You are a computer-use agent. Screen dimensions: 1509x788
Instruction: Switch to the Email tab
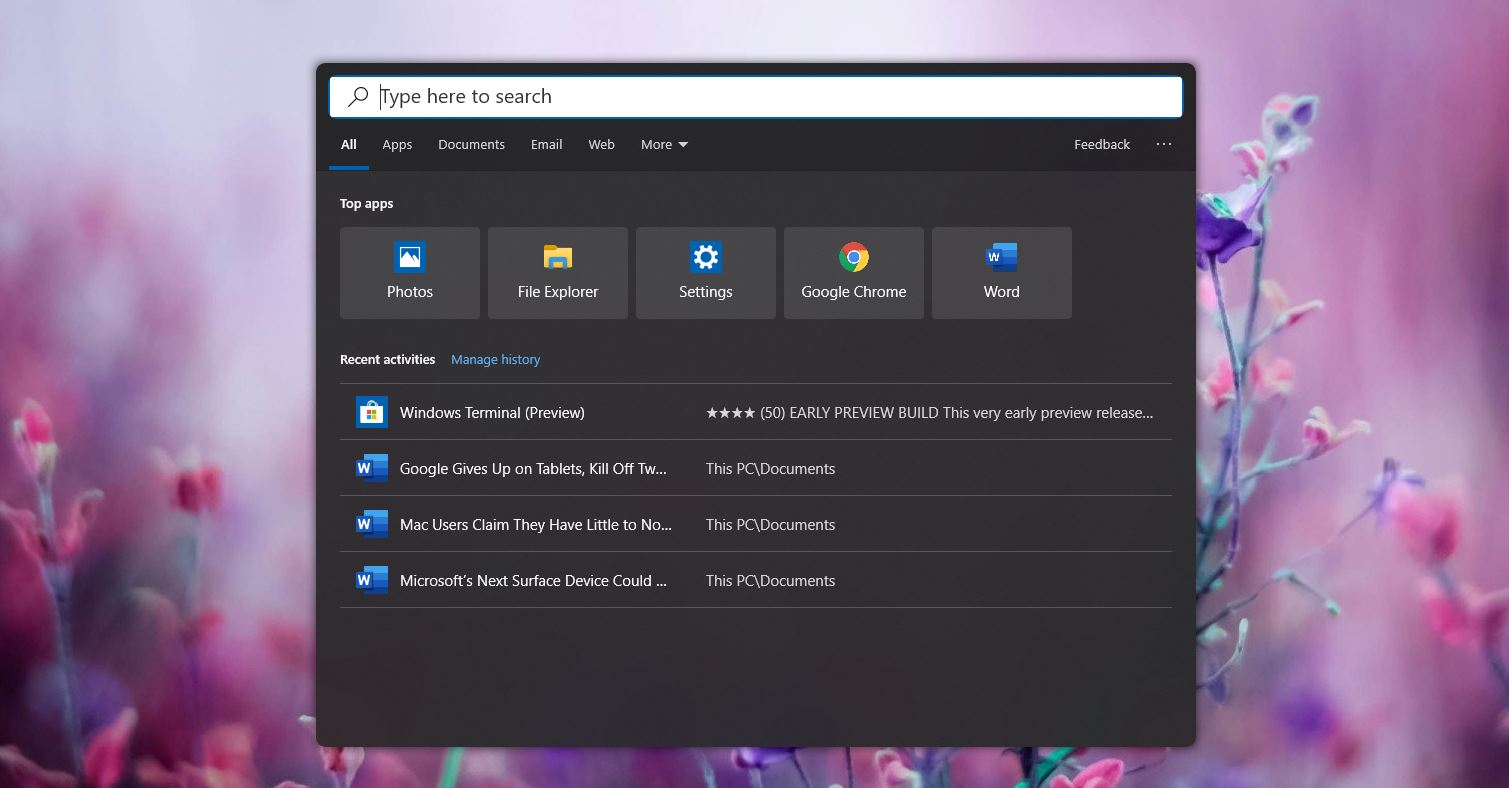(546, 145)
